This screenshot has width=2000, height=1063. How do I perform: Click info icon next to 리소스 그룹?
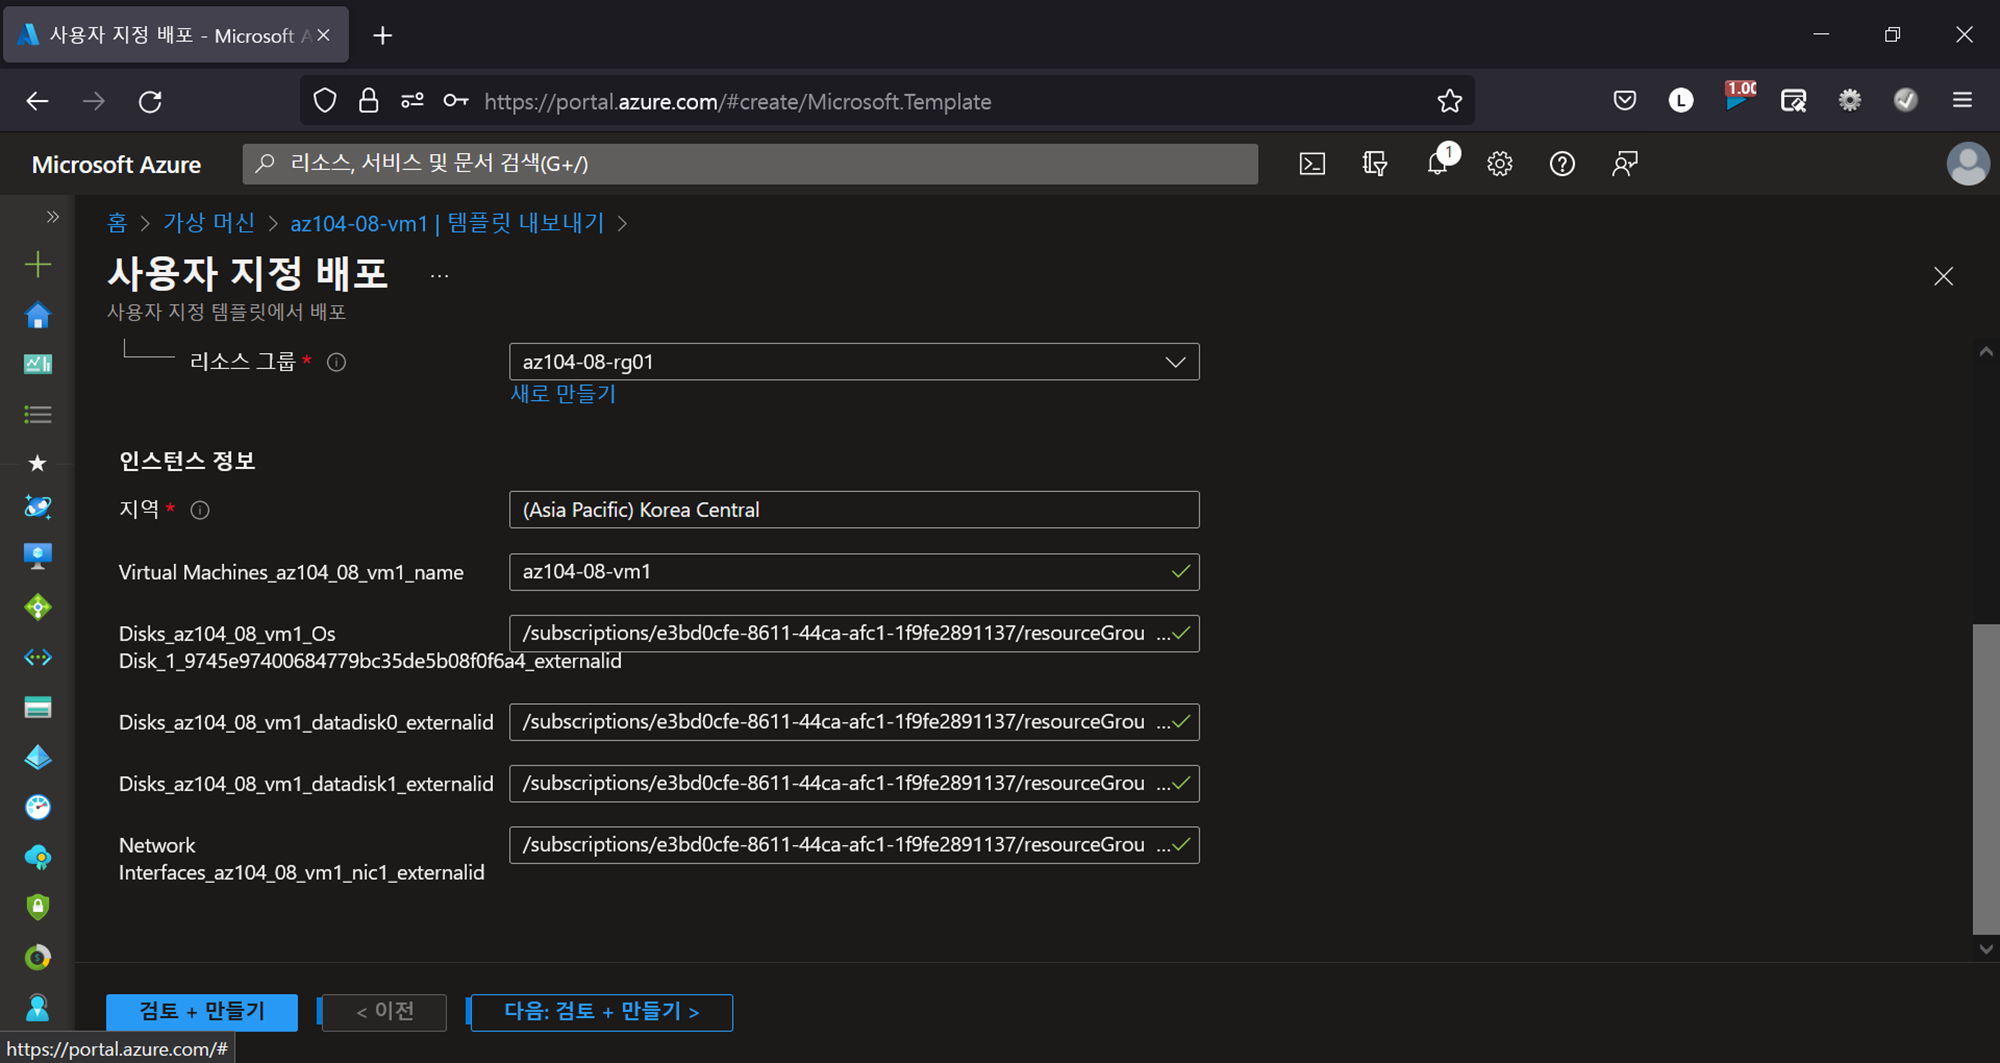click(337, 362)
